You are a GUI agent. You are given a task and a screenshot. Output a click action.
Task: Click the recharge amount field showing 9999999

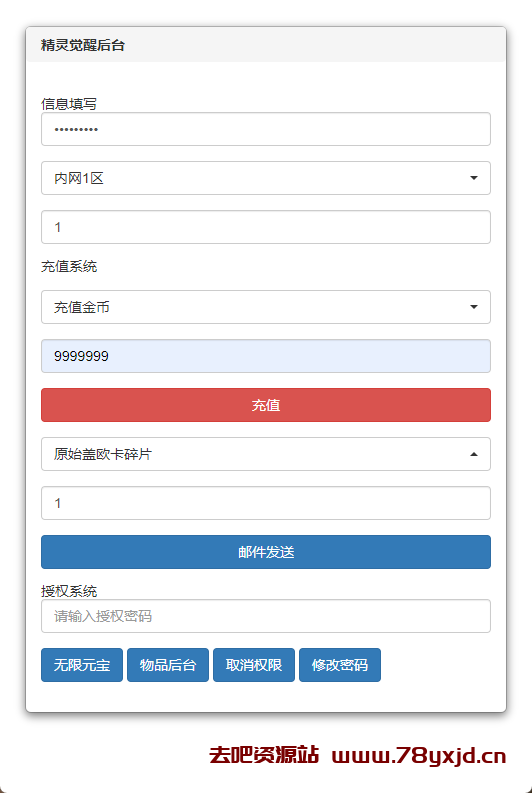point(265,356)
